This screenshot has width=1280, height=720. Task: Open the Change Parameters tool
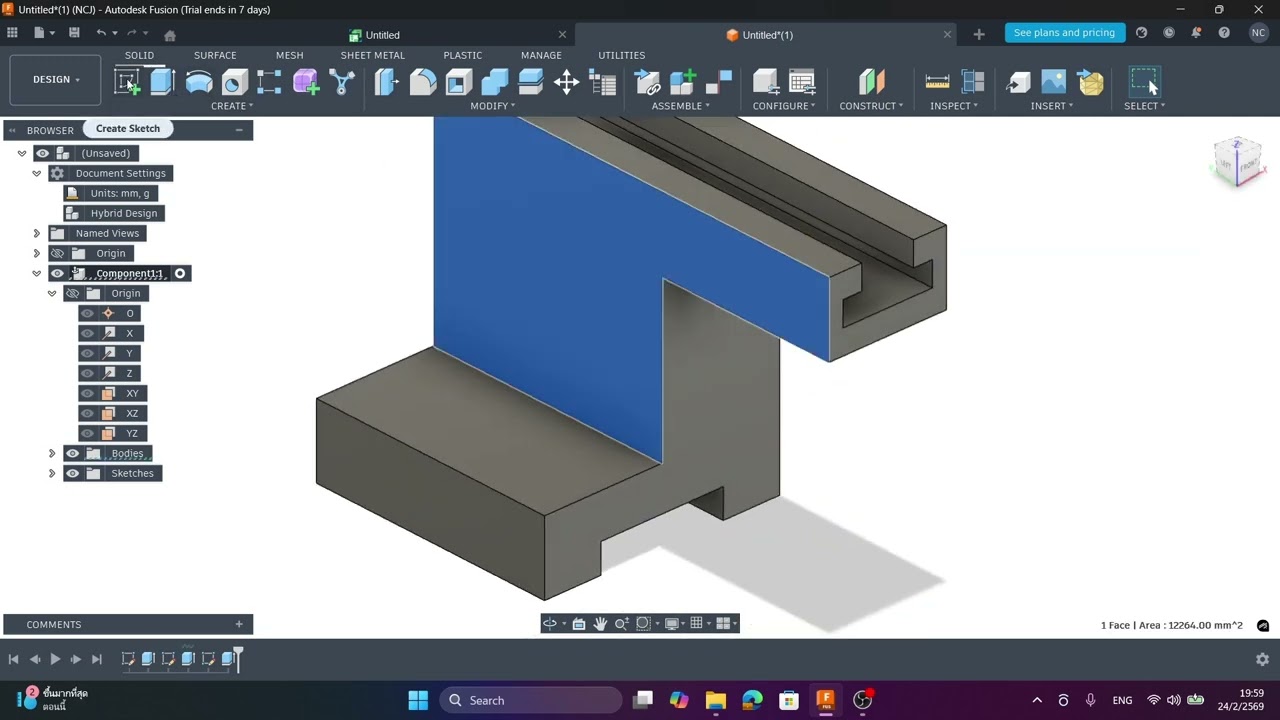602,82
